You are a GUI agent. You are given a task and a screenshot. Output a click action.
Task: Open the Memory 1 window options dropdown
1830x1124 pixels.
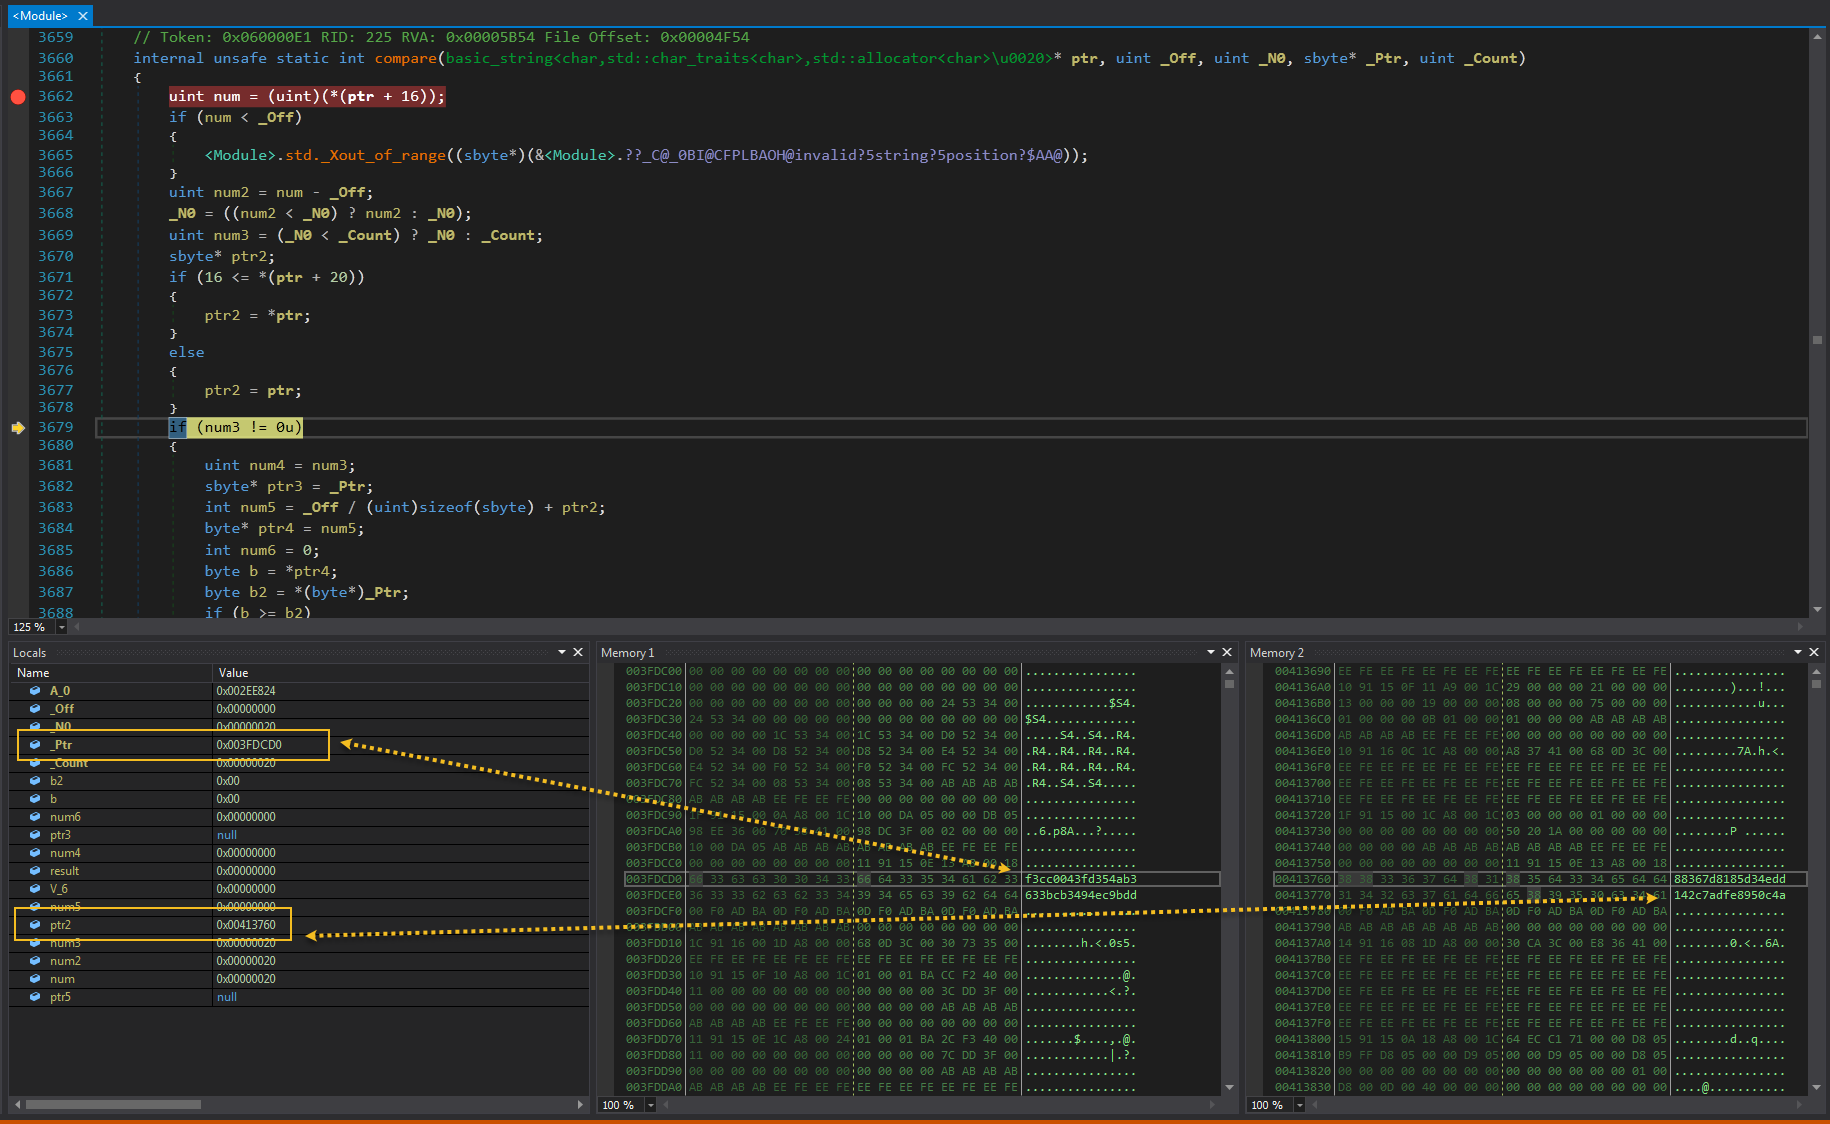point(1211,652)
